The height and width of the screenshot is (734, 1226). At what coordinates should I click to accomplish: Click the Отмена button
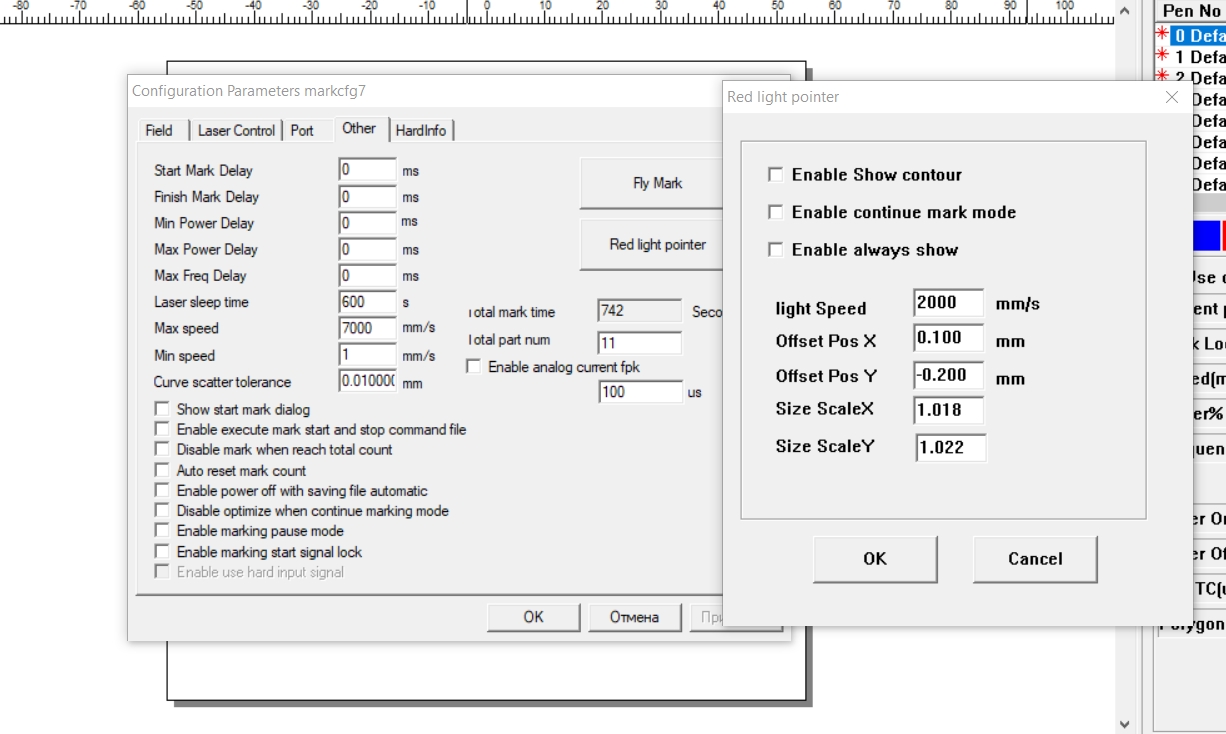tap(635, 617)
